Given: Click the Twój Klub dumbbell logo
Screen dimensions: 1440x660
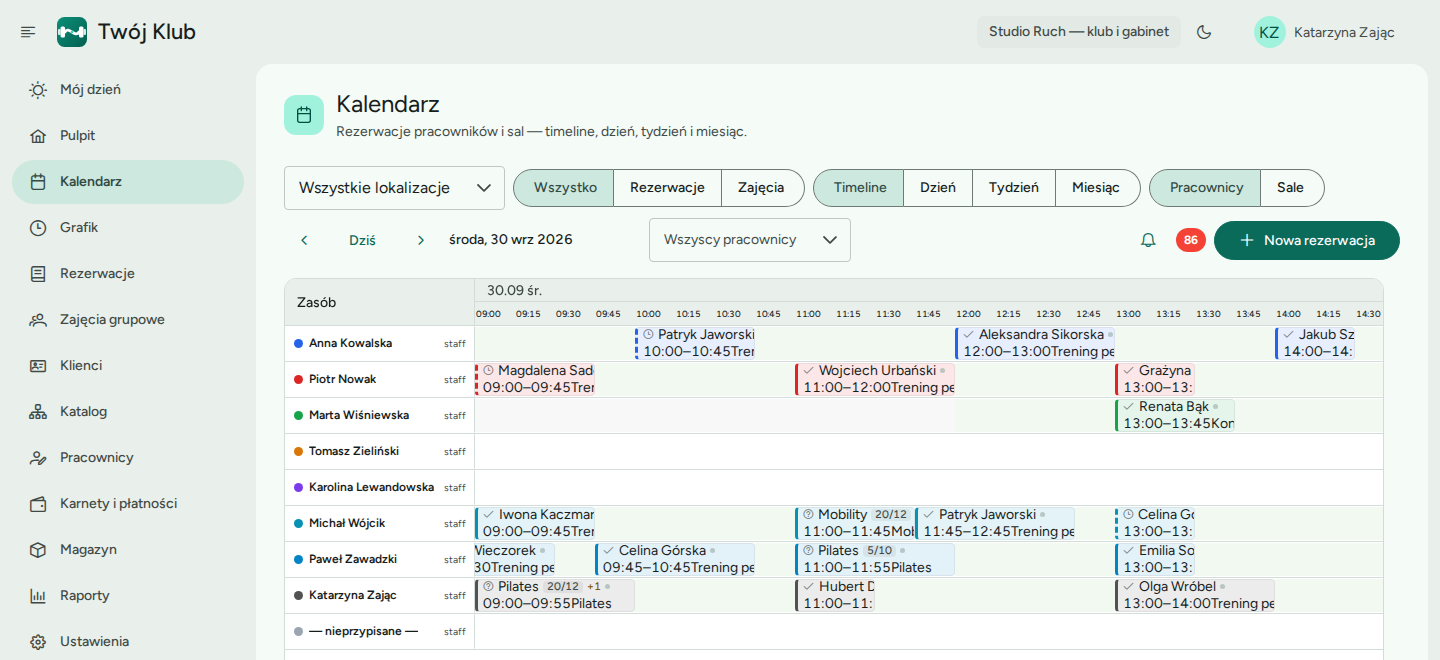Looking at the screenshot, I should [x=72, y=32].
